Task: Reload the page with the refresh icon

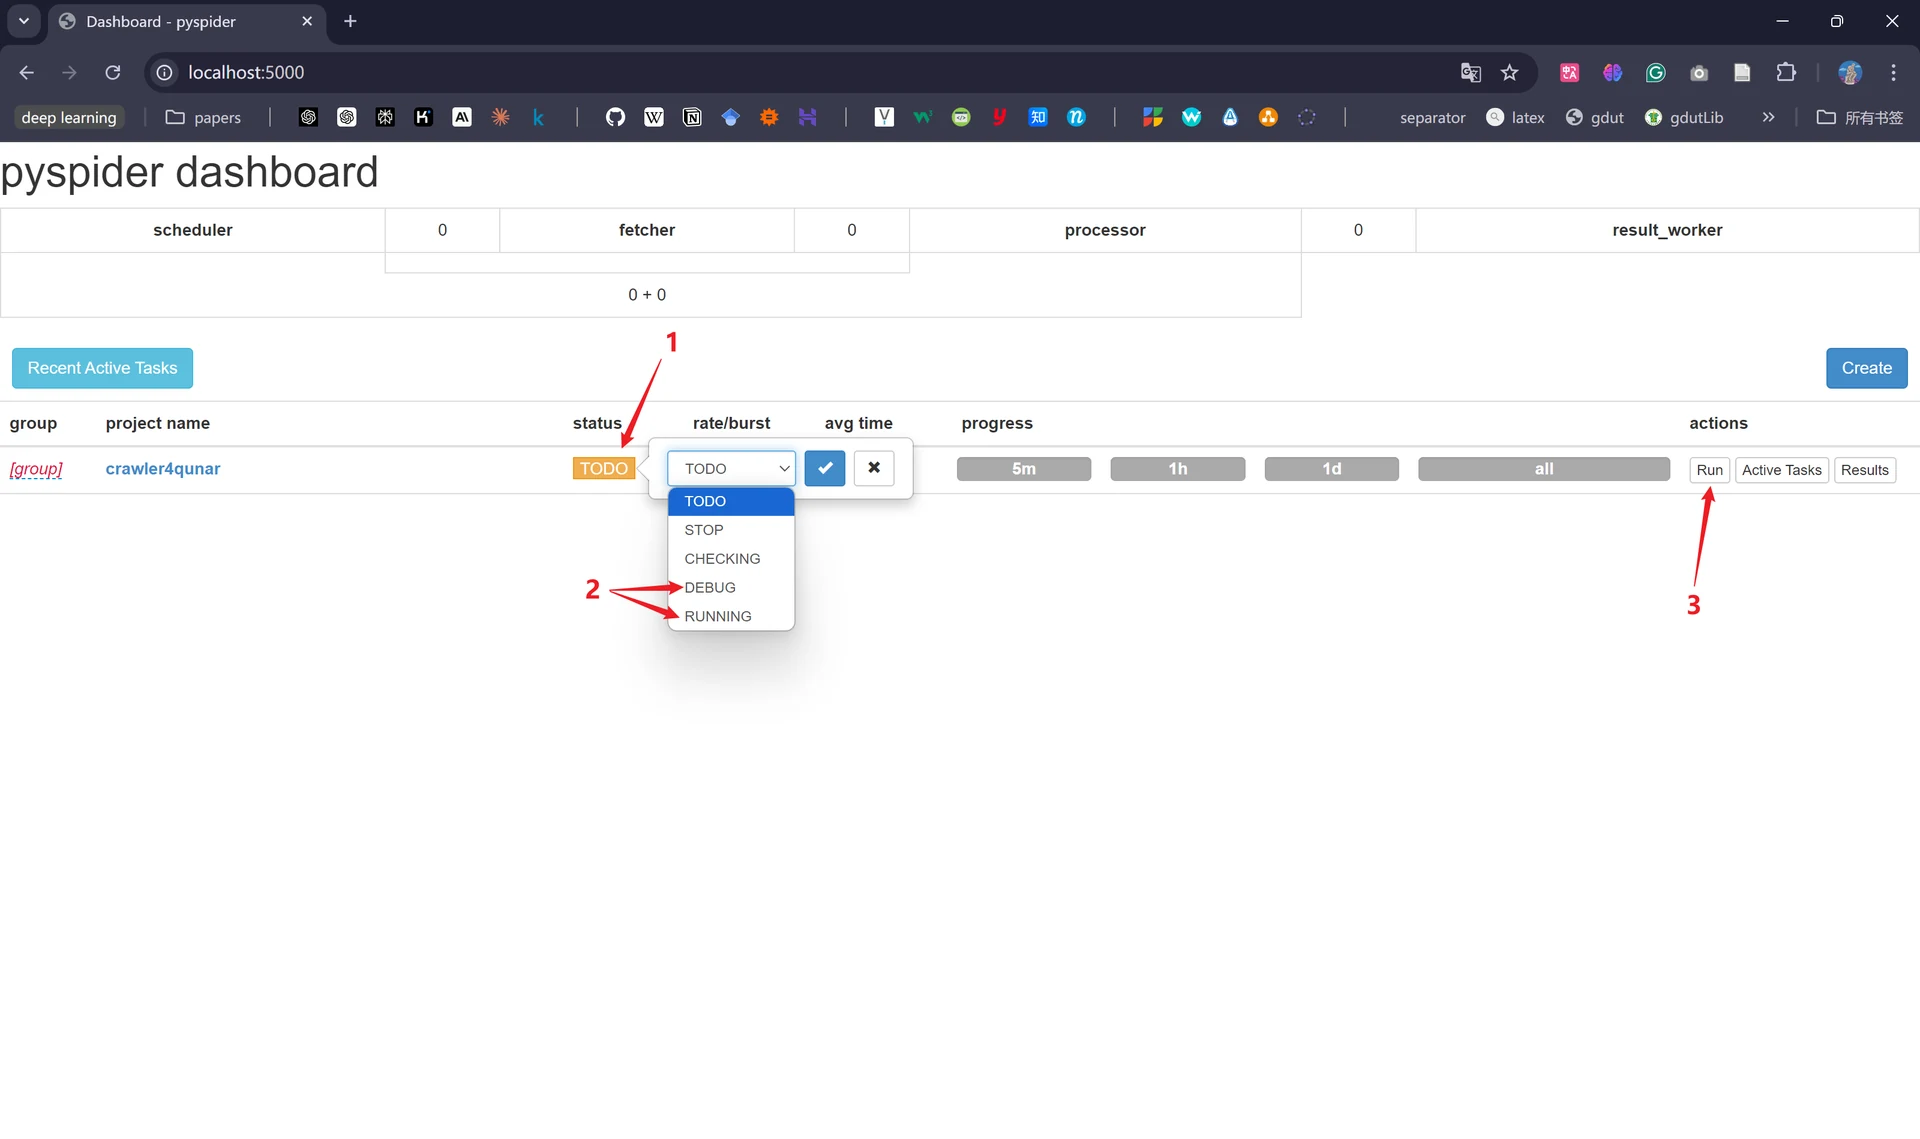Action: click(113, 72)
